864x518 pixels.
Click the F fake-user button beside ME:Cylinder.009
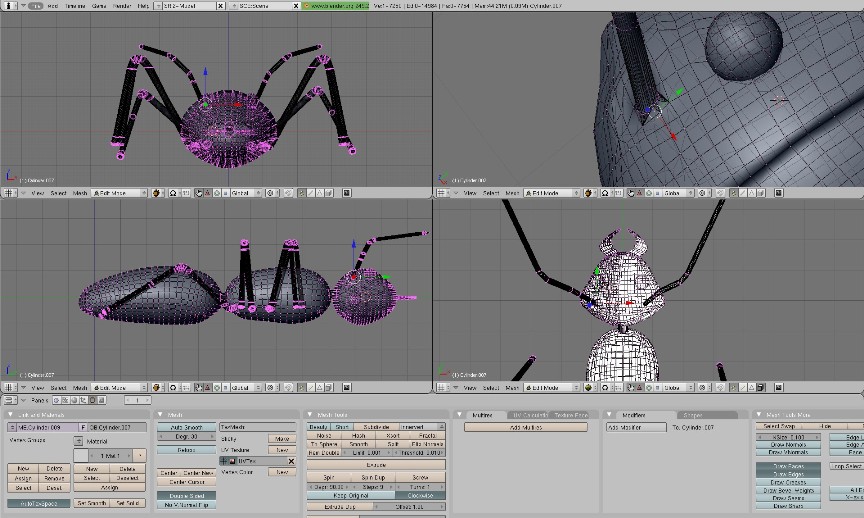pyautogui.click(x=83, y=427)
